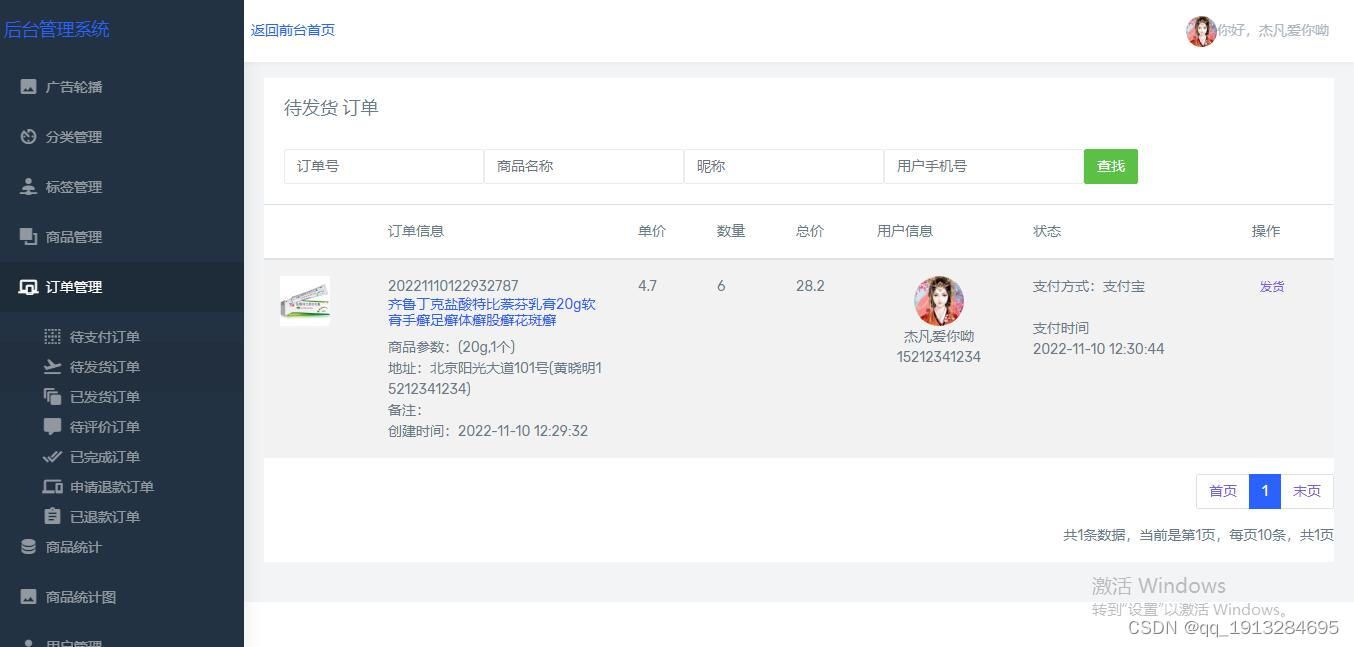Viewport: 1354px width, 647px height.
Task: Click the 已退款订单 clipboard icon
Action: (52, 517)
